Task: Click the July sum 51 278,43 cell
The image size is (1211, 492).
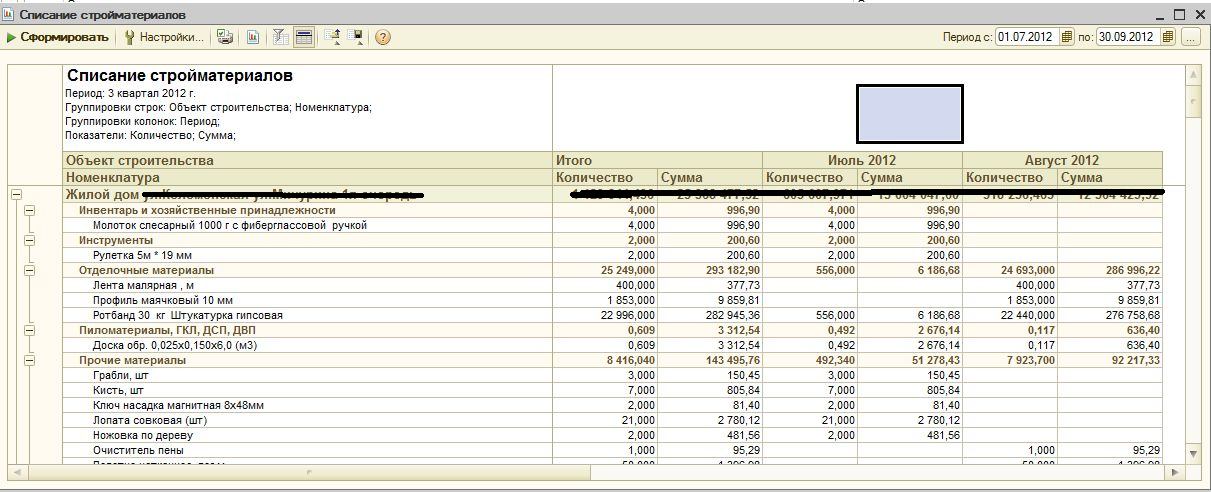Action: click(910, 360)
